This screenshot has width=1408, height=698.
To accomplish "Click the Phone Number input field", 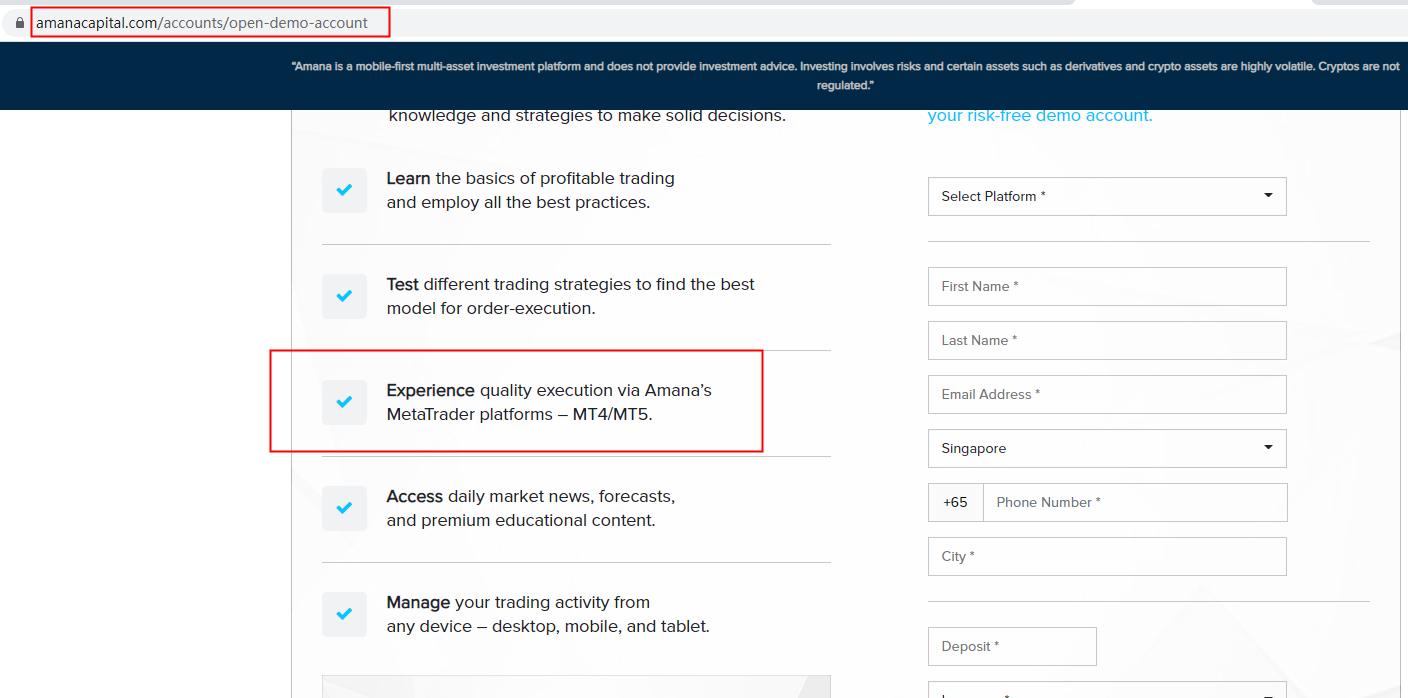I will [1134, 502].
